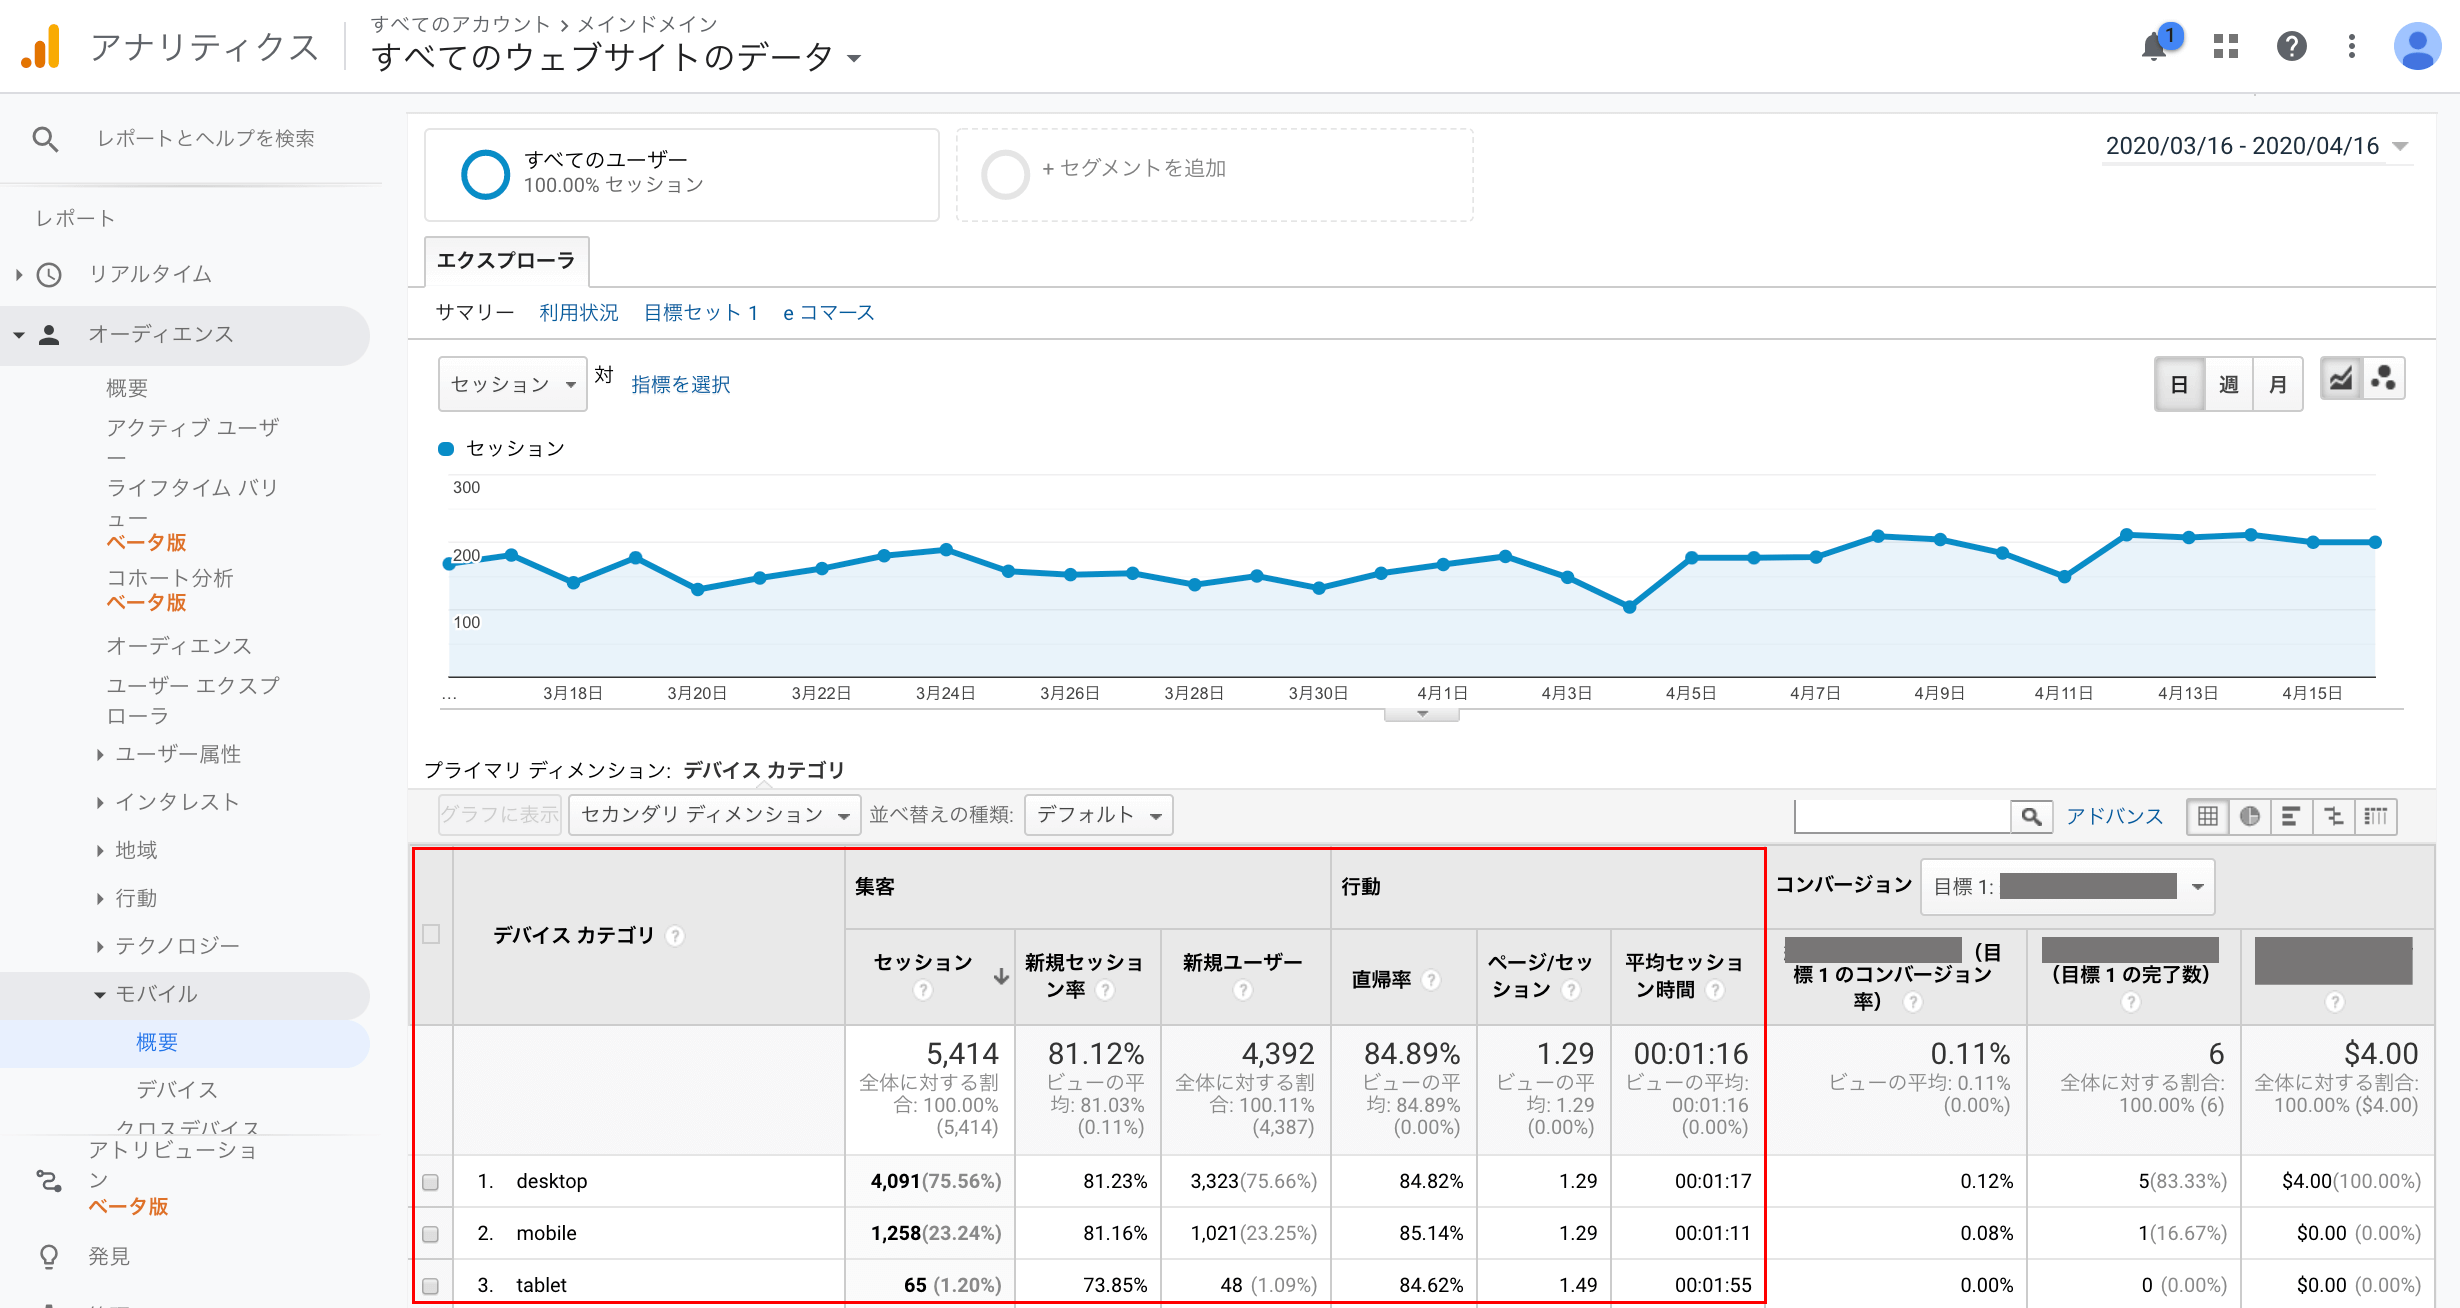This screenshot has width=2460, height=1308.
Task: Select the pivot table view icon
Action: pyautogui.click(x=2376, y=817)
